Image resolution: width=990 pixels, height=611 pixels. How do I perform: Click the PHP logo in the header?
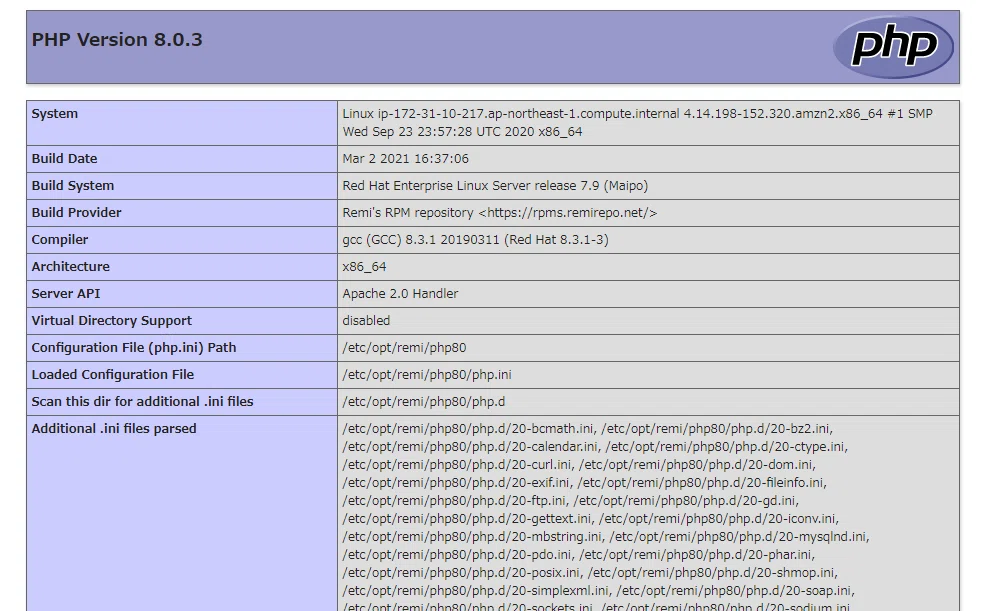pos(893,47)
